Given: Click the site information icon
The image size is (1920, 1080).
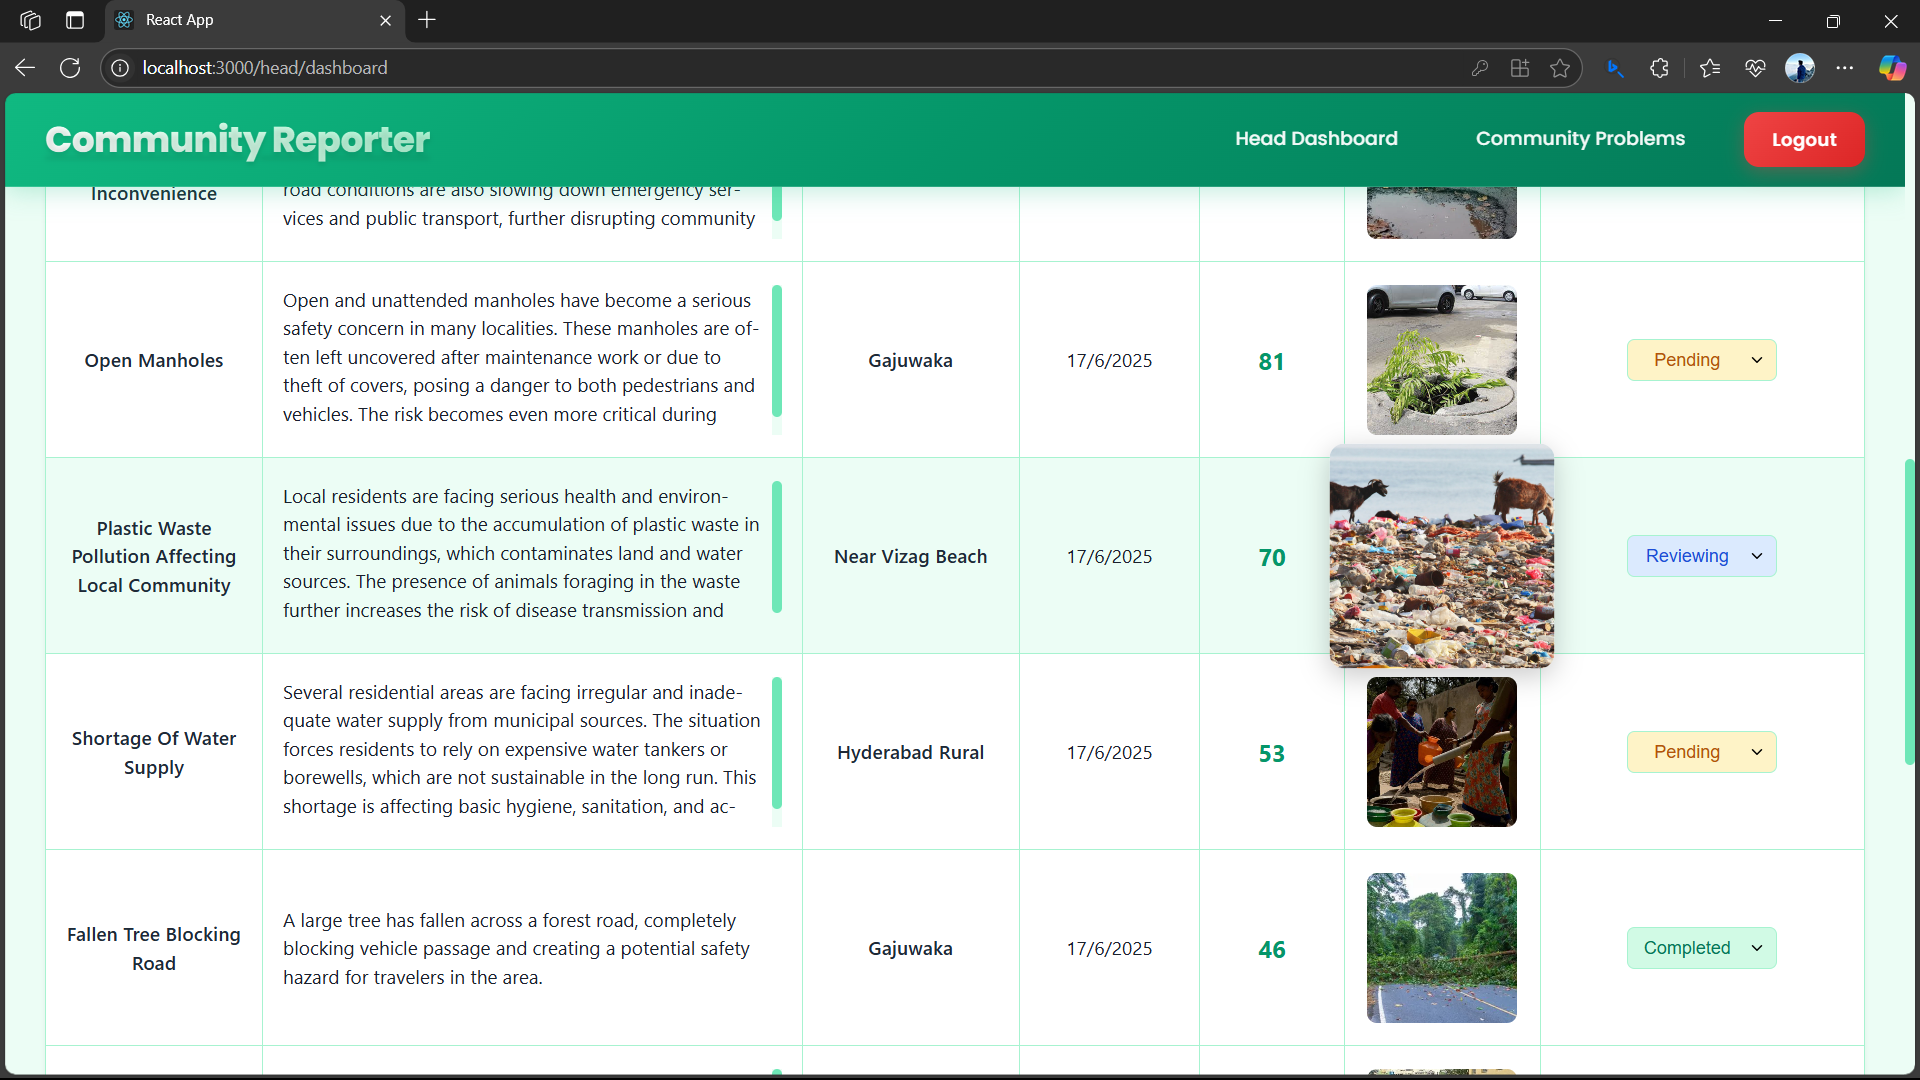Looking at the screenshot, I should click(120, 68).
